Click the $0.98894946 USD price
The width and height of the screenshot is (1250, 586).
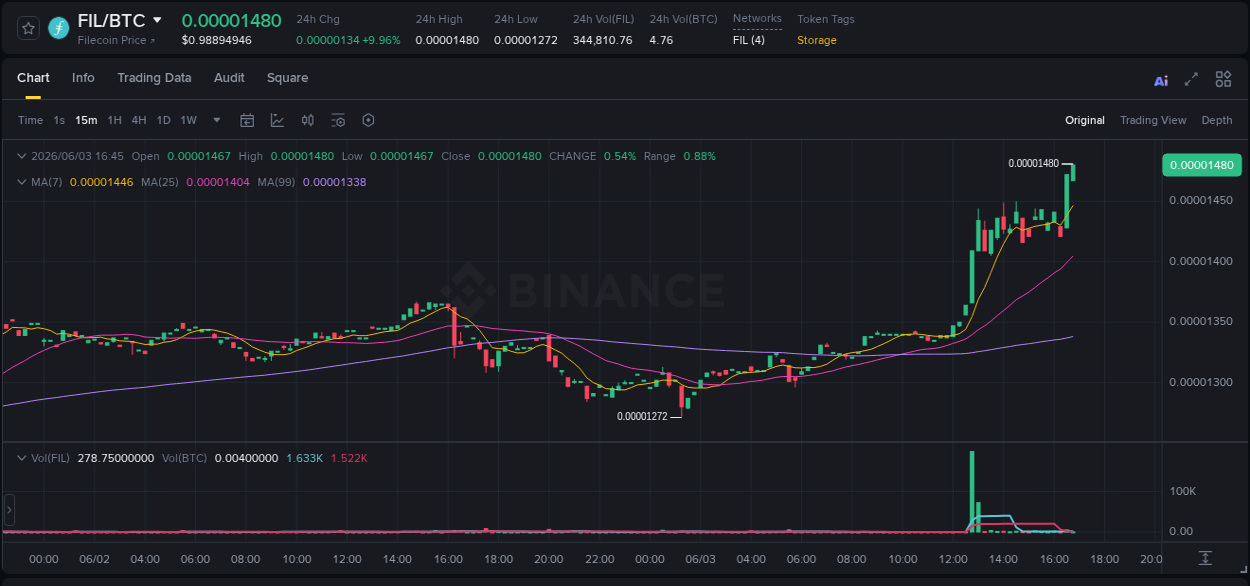pos(217,40)
